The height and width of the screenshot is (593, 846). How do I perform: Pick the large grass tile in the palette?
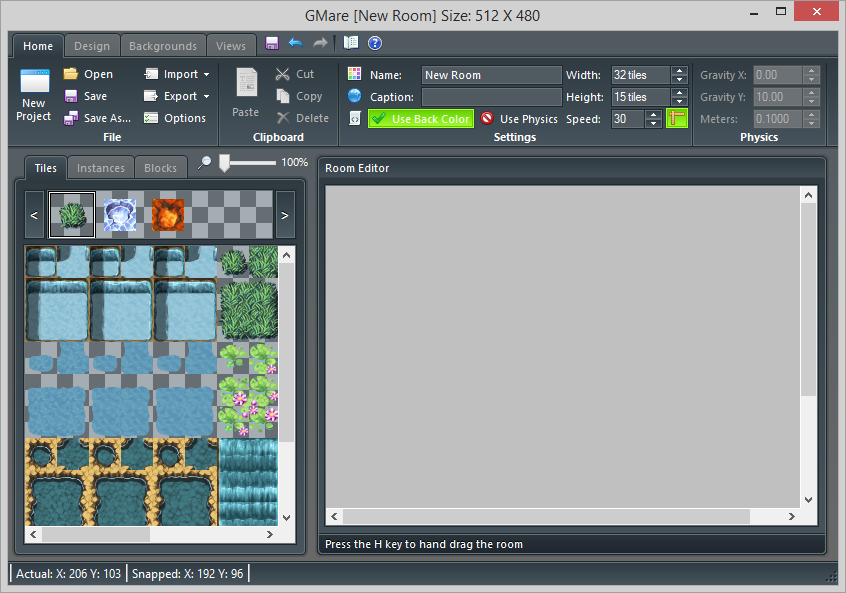(248, 310)
